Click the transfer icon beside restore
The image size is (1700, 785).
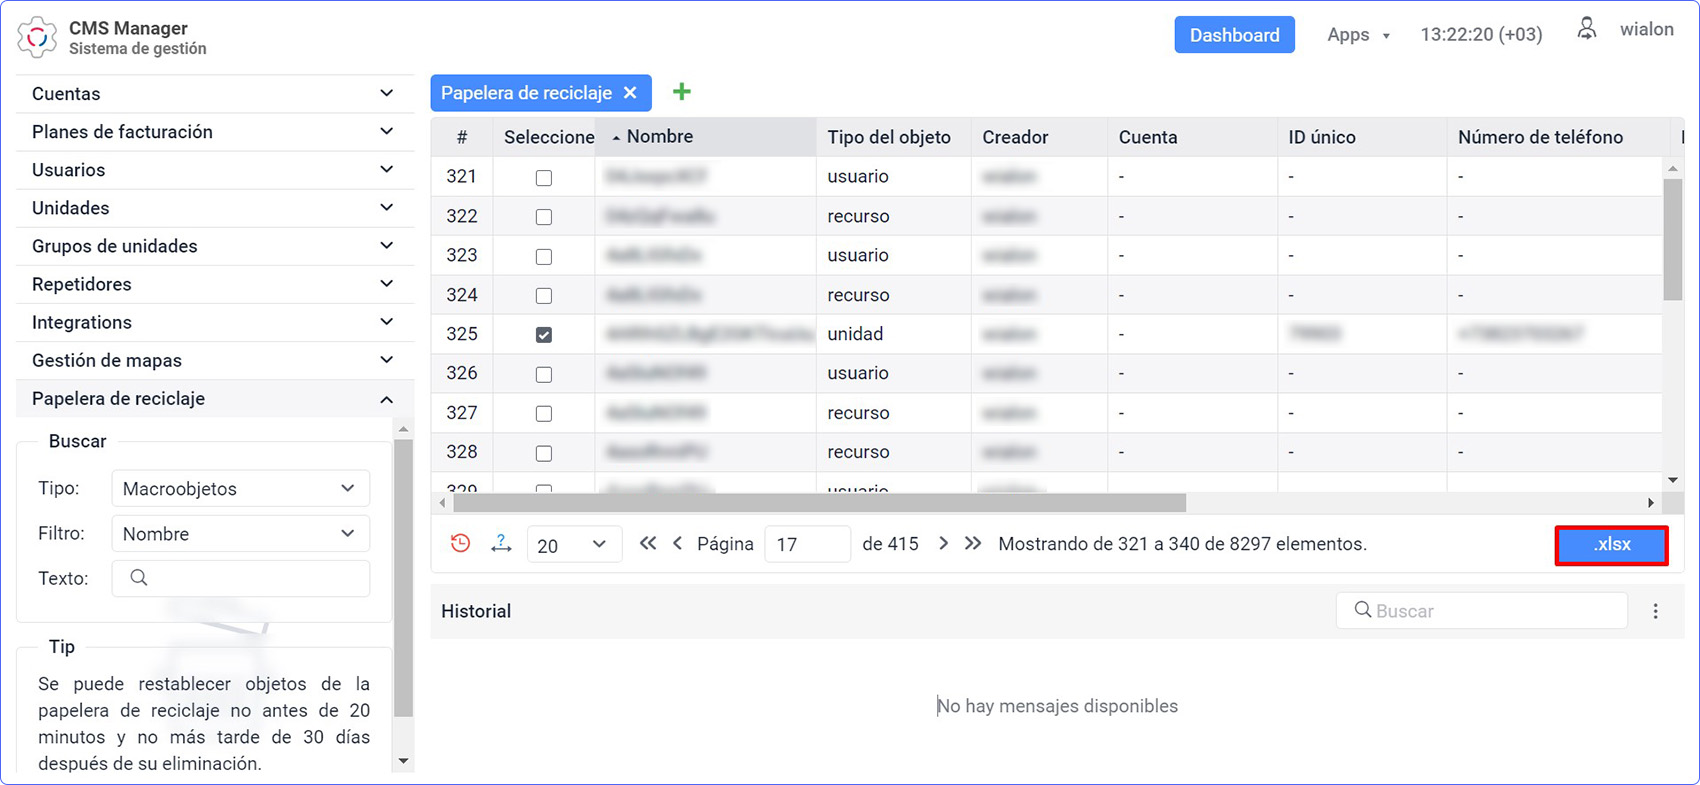(x=501, y=544)
